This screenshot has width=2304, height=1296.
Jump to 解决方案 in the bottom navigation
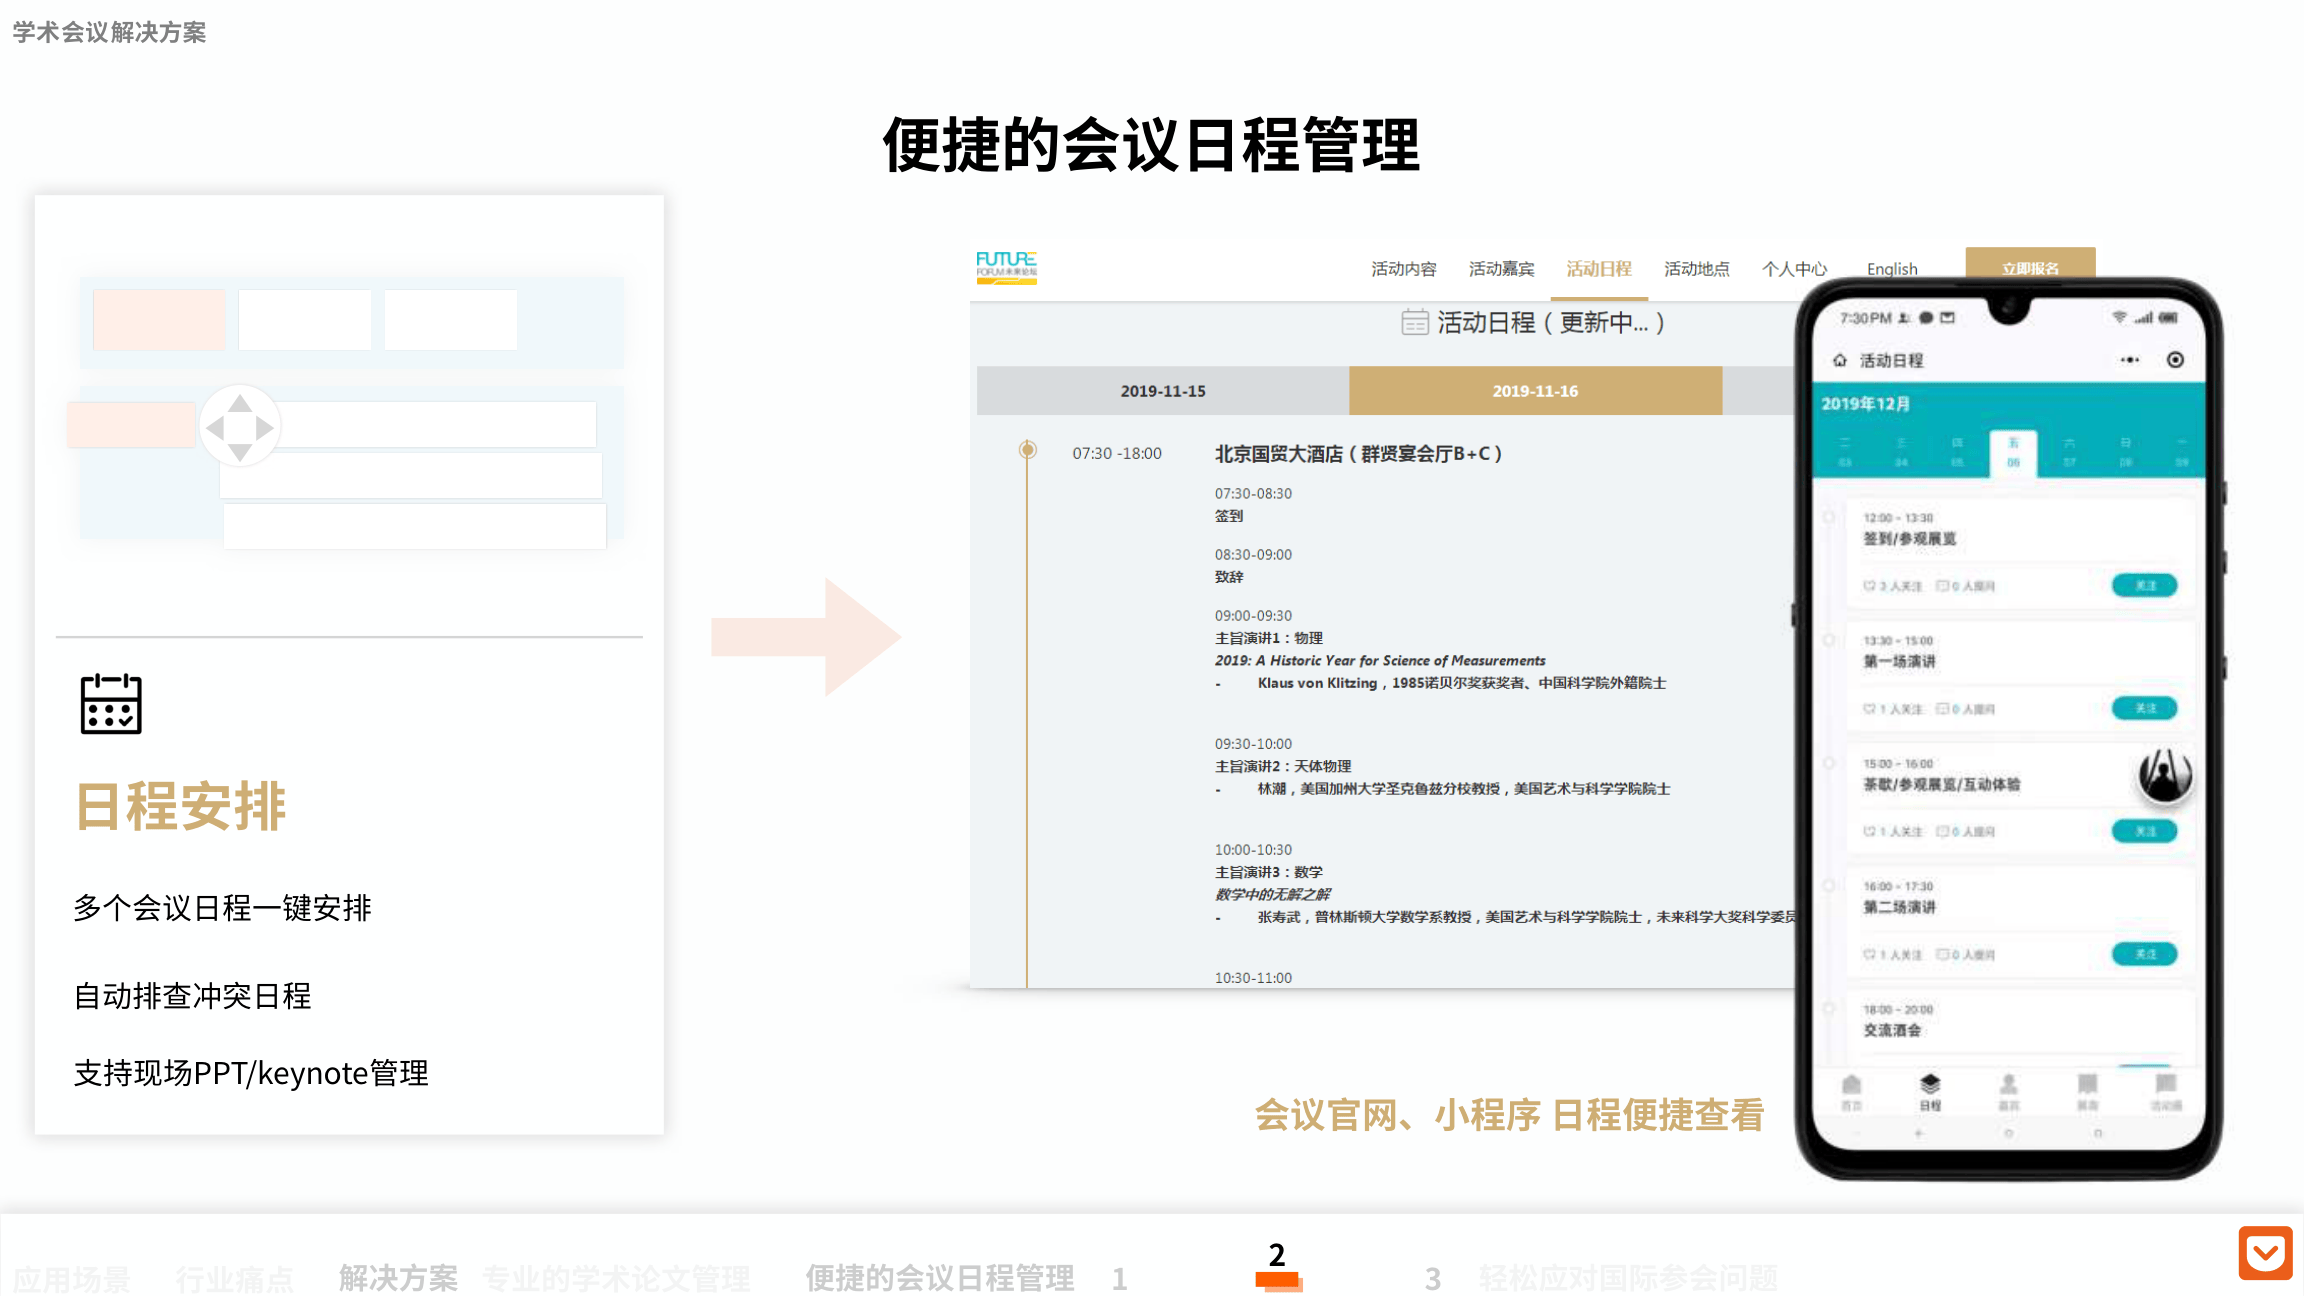point(398,1277)
